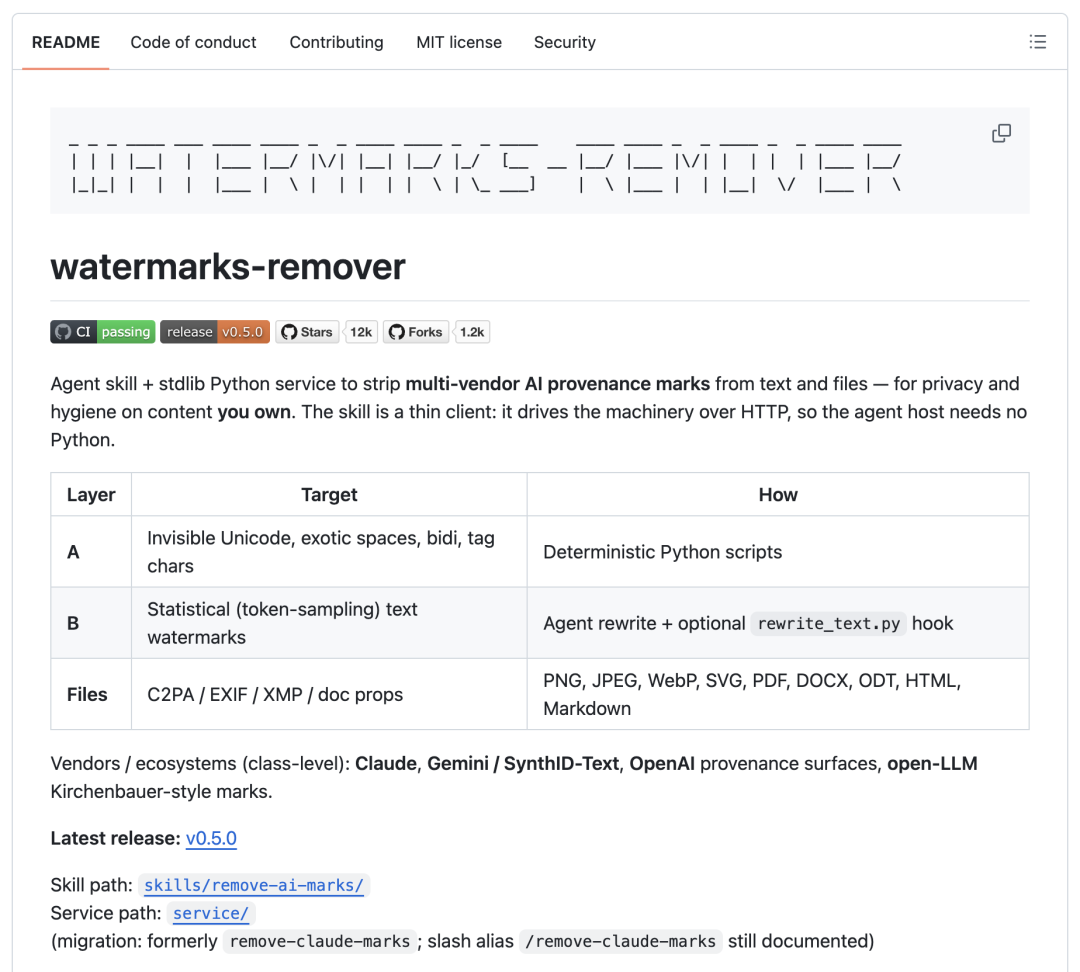The width and height of the screenshot is (1080, 972).
Task: Click 'Gemini / SynthID-Text' bold text
Action: pyautogui.click(x=523, y=764)
